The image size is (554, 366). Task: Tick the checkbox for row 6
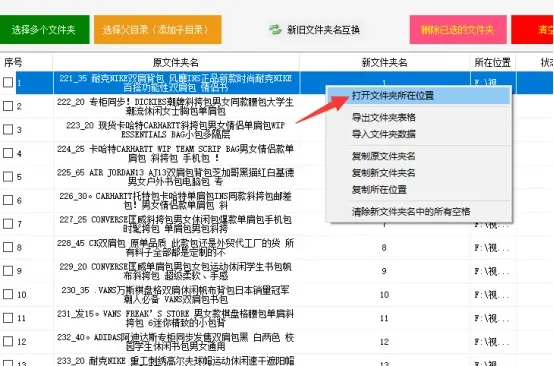(x=8, y=200)
